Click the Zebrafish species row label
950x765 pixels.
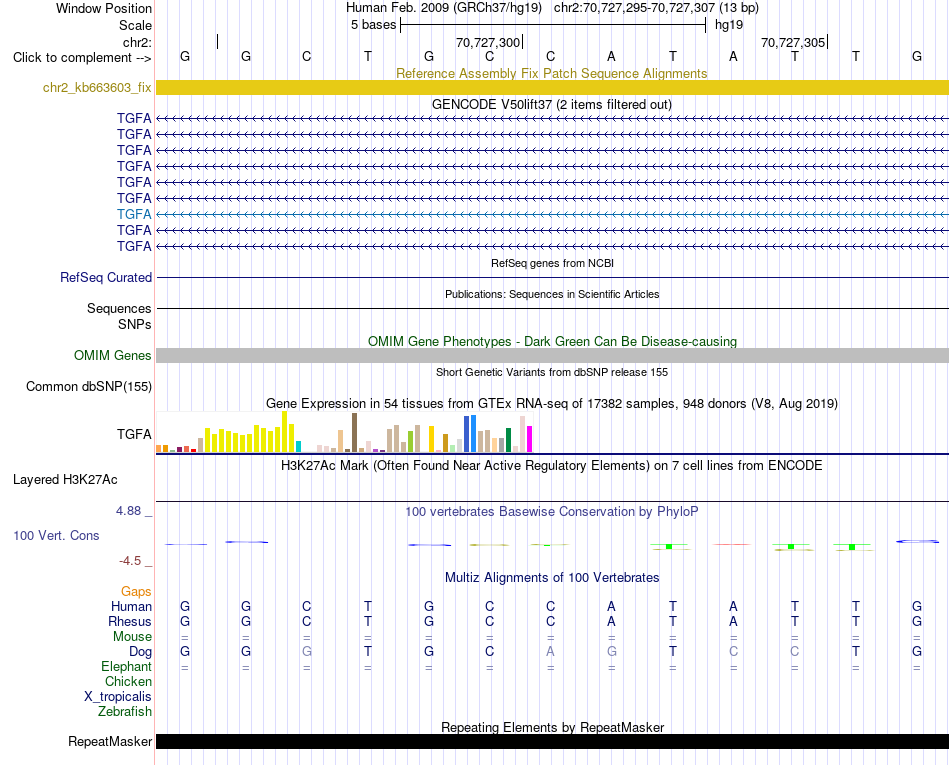pos(125,712)
